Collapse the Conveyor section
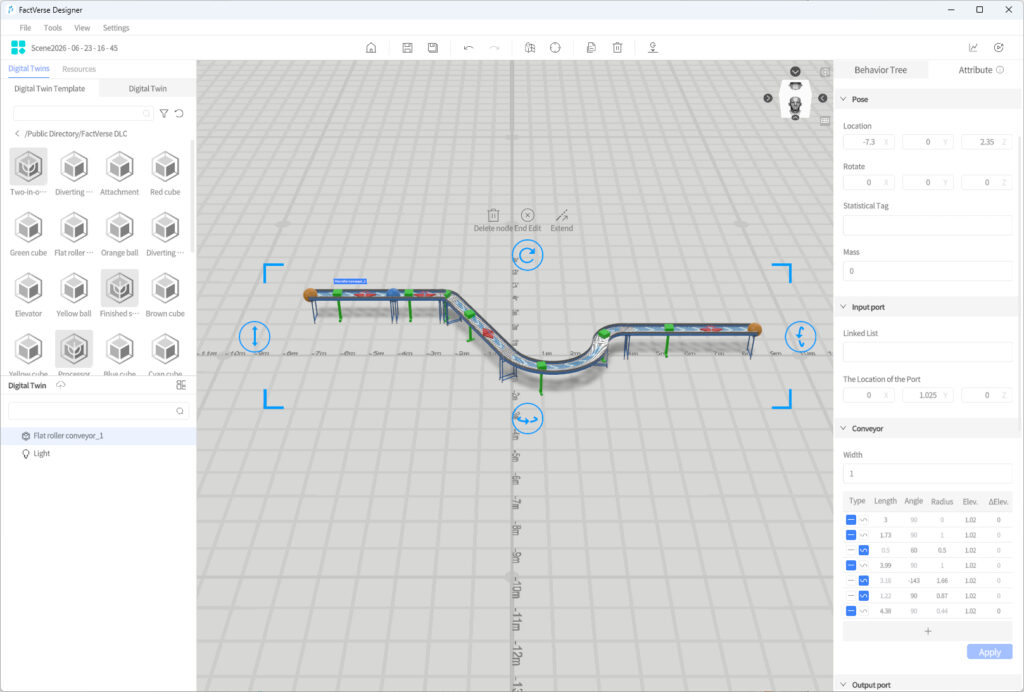This screenshot has height=692, width=1024. (x=843, y=428)
